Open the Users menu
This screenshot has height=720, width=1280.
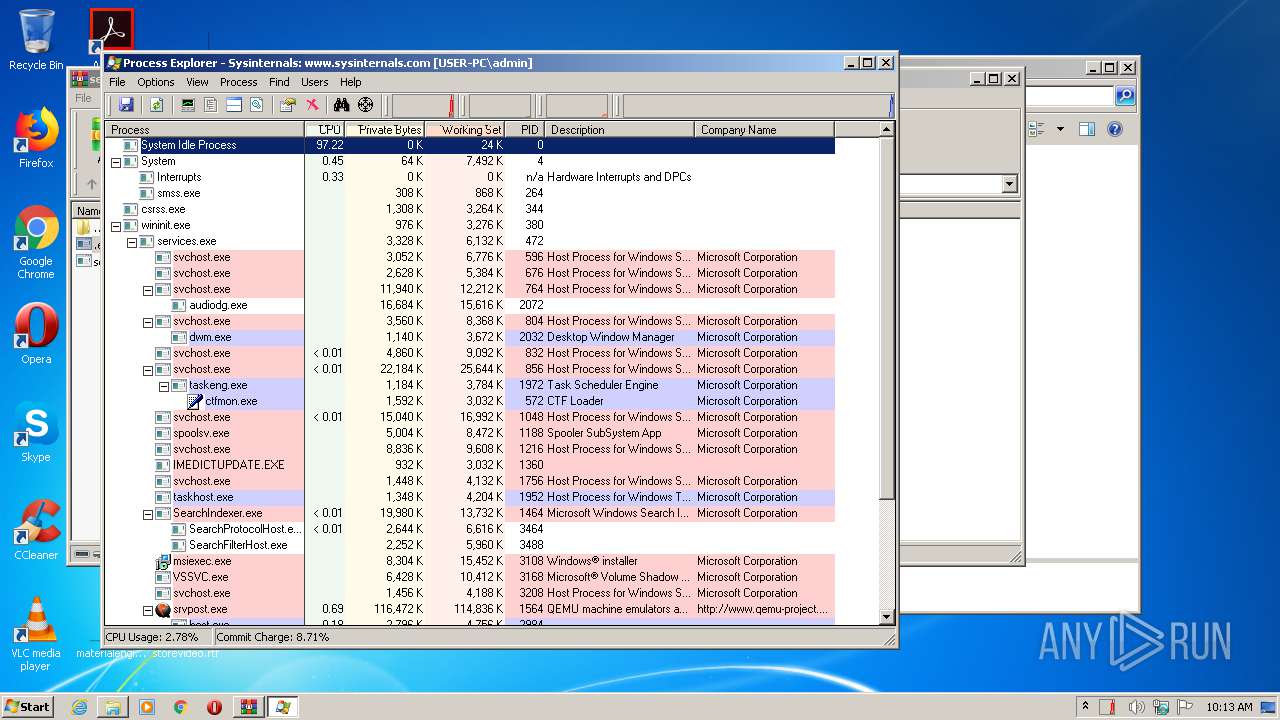pos(314,82)
